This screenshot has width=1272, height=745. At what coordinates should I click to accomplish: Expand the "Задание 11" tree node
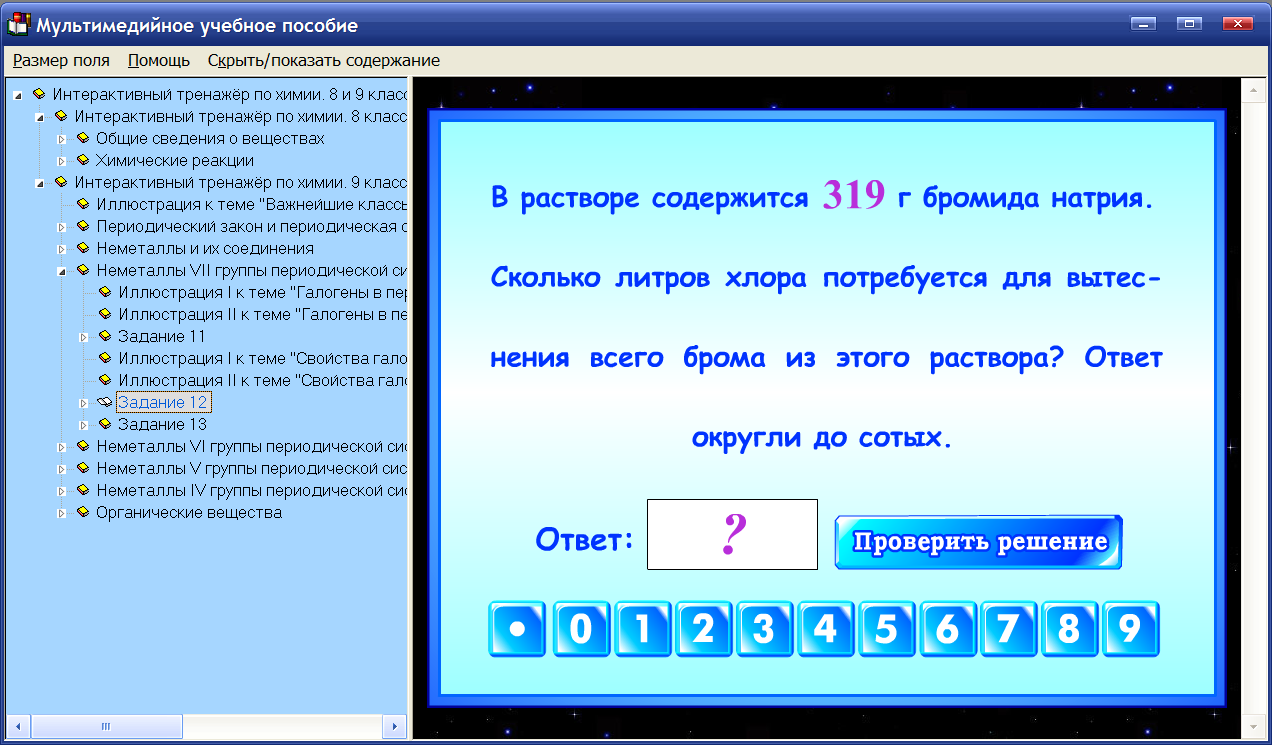click(x=85, y=338)
